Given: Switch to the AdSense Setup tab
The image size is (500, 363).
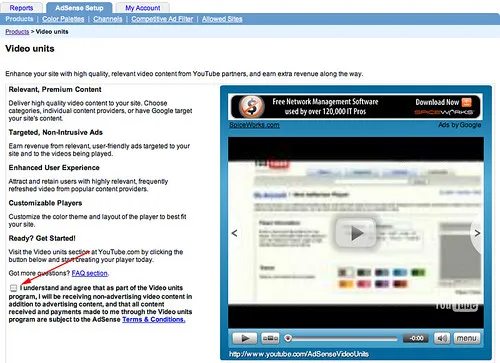Looking at the screenshot, I should point(79,8).
